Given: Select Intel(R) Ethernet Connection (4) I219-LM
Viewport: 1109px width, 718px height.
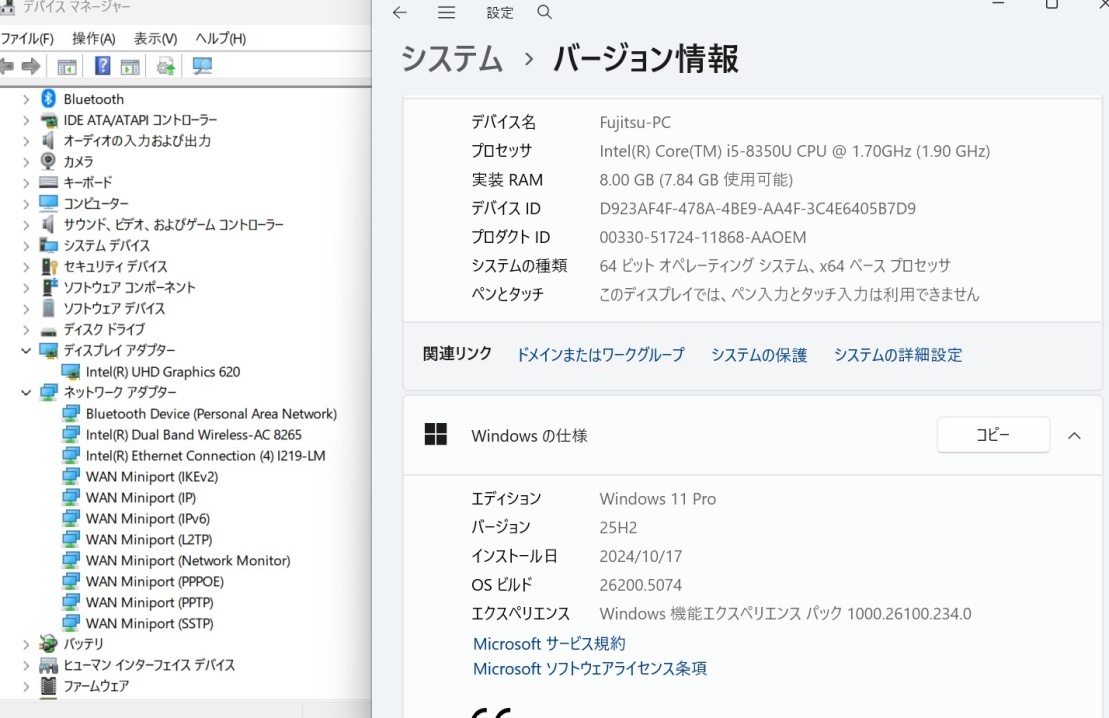Looking at the screenshot, I should coord(205,456).
